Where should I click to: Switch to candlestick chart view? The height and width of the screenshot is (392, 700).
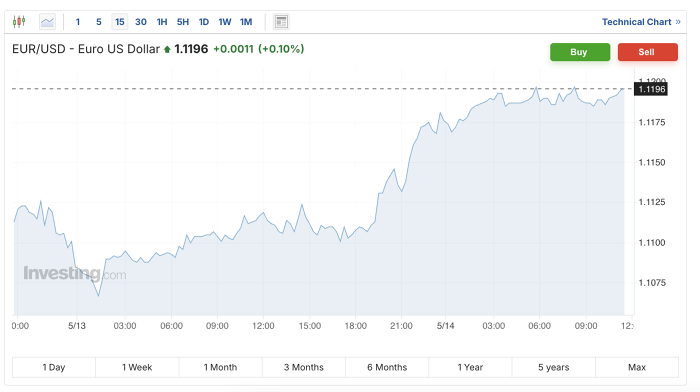19,21
